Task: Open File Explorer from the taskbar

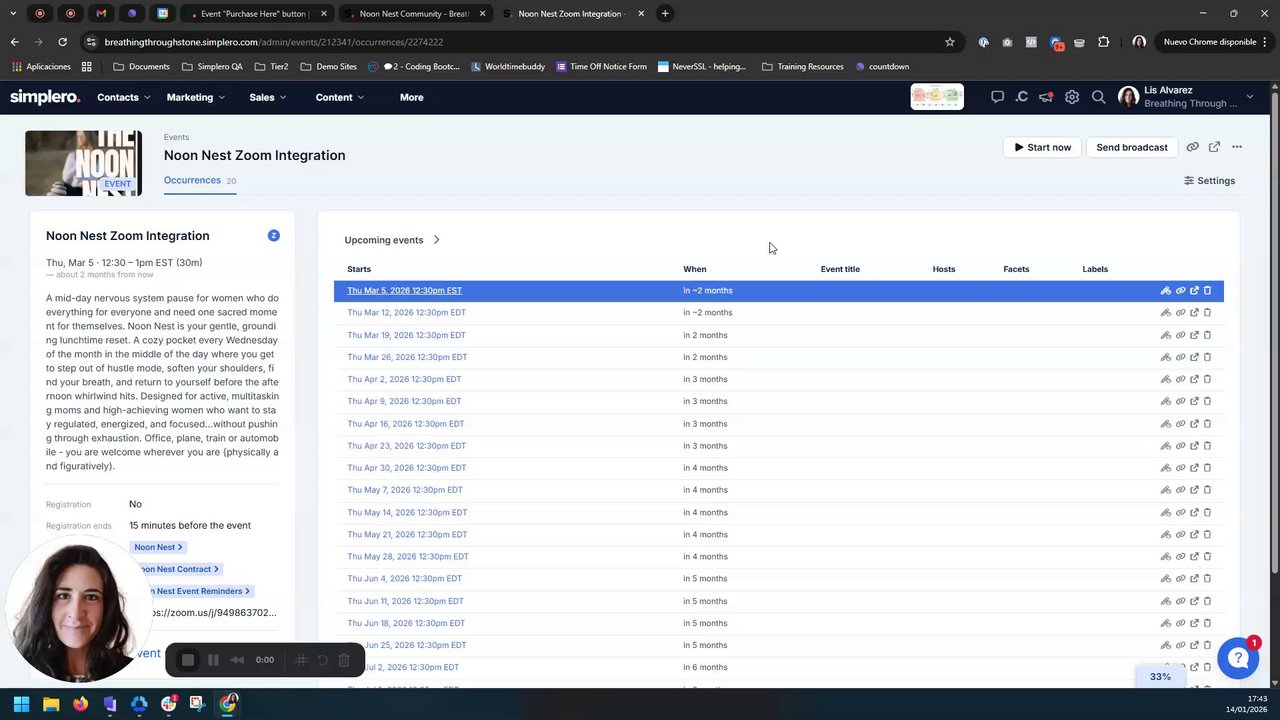Action: point(51,704)
